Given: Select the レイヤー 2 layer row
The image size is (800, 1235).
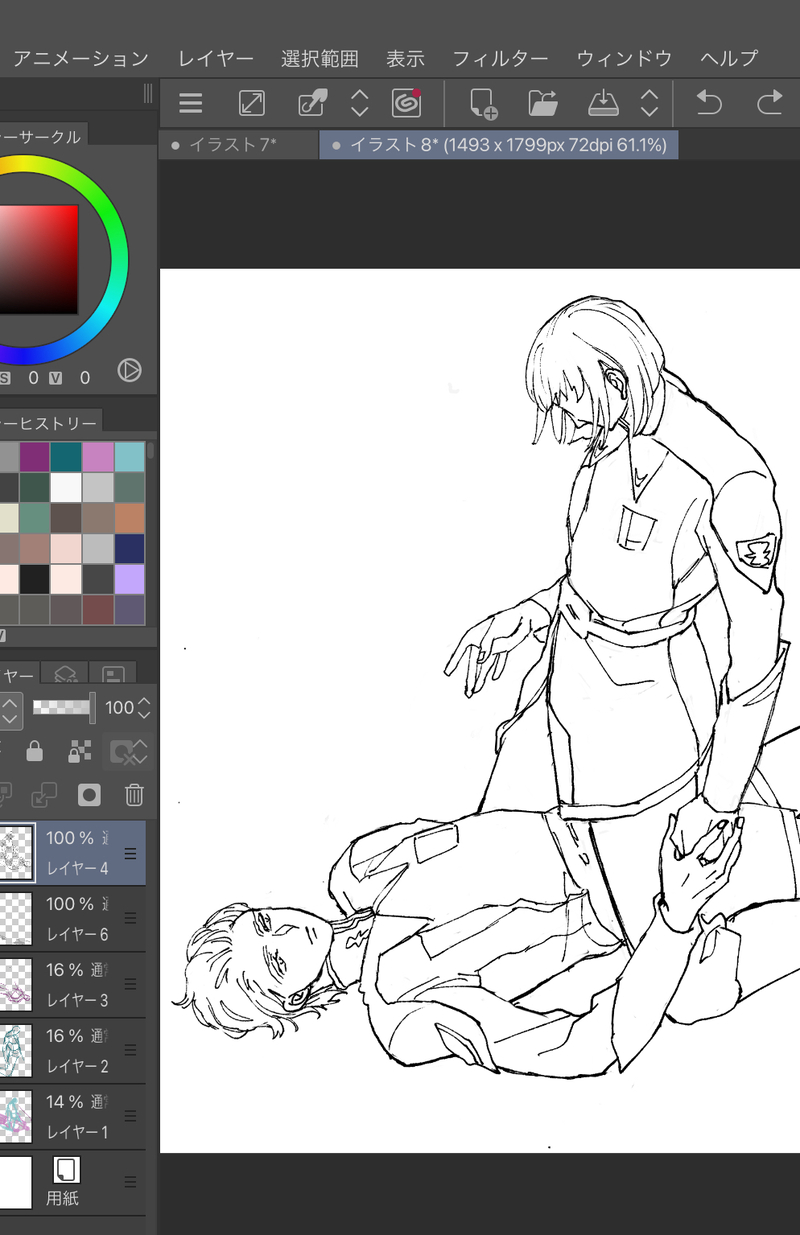Looking at the screenshot, I should point(73,1051).
